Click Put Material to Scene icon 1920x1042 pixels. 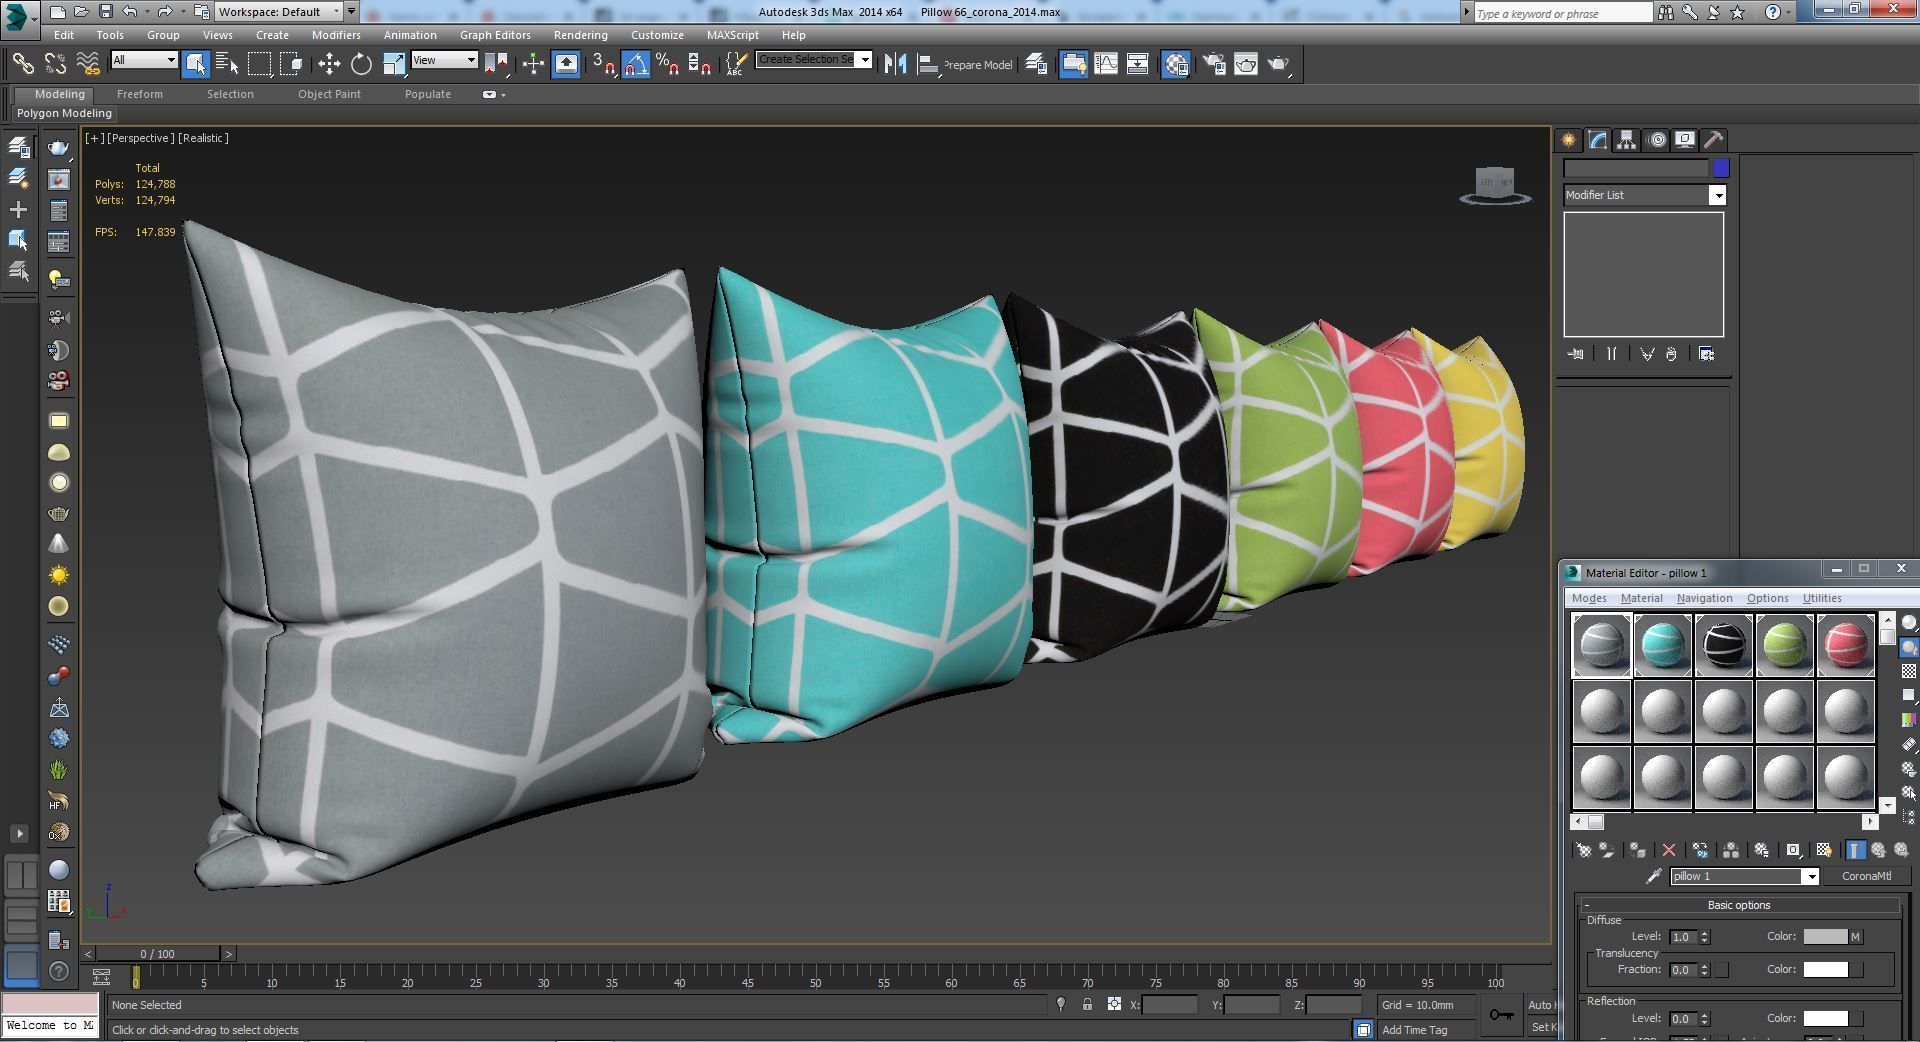tap(1607, 850)
